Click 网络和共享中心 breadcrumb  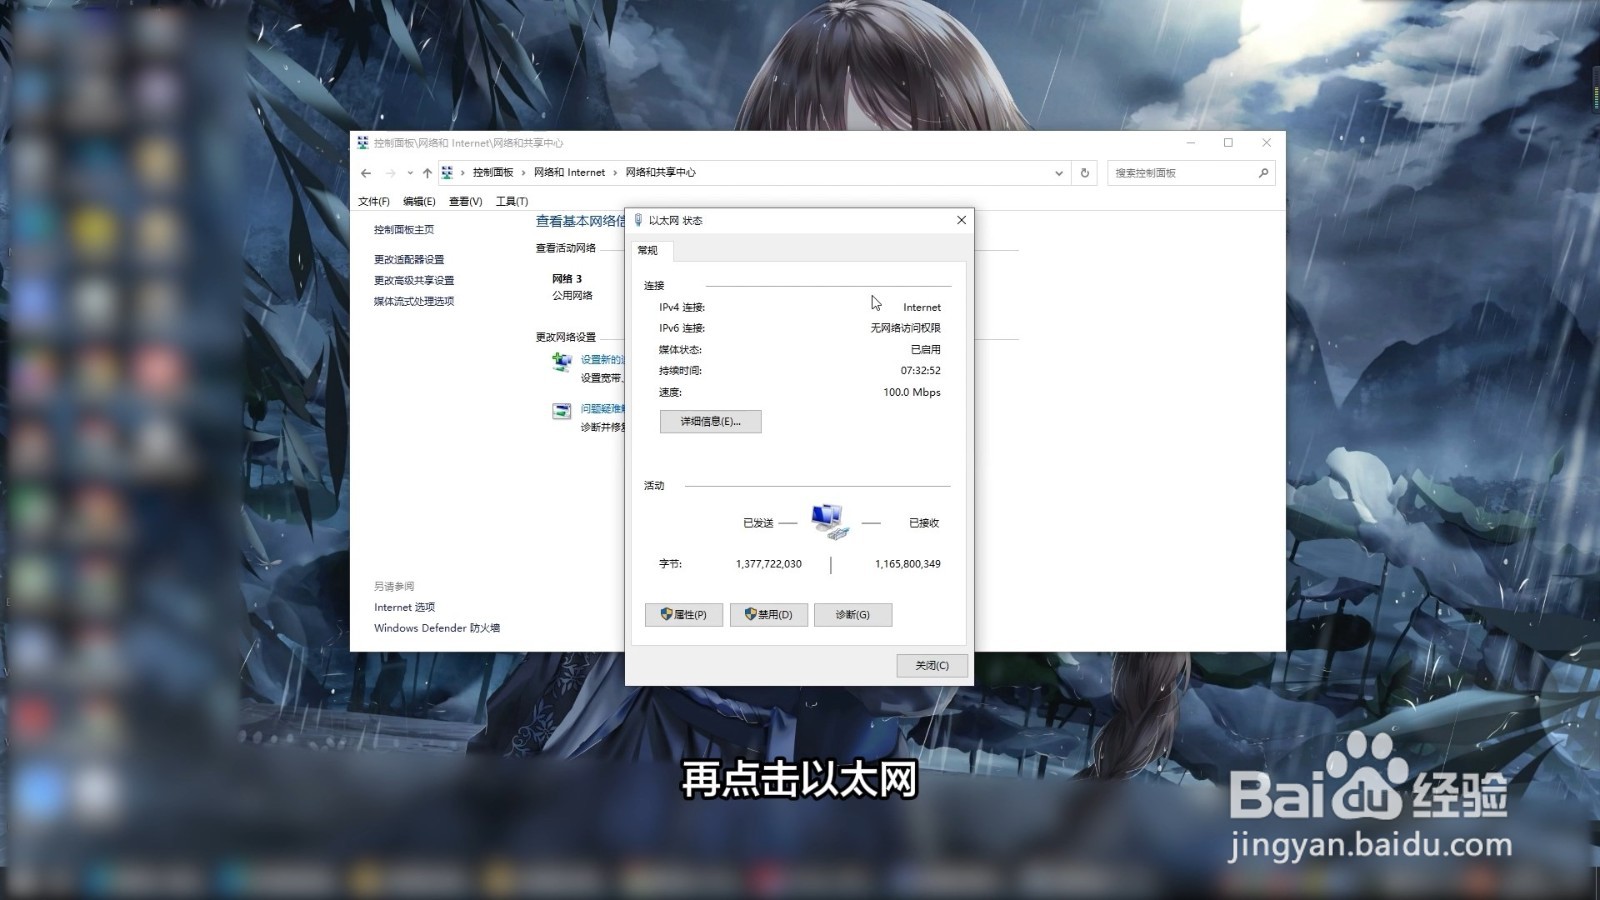pyautogui.click(x=661, y=172)
